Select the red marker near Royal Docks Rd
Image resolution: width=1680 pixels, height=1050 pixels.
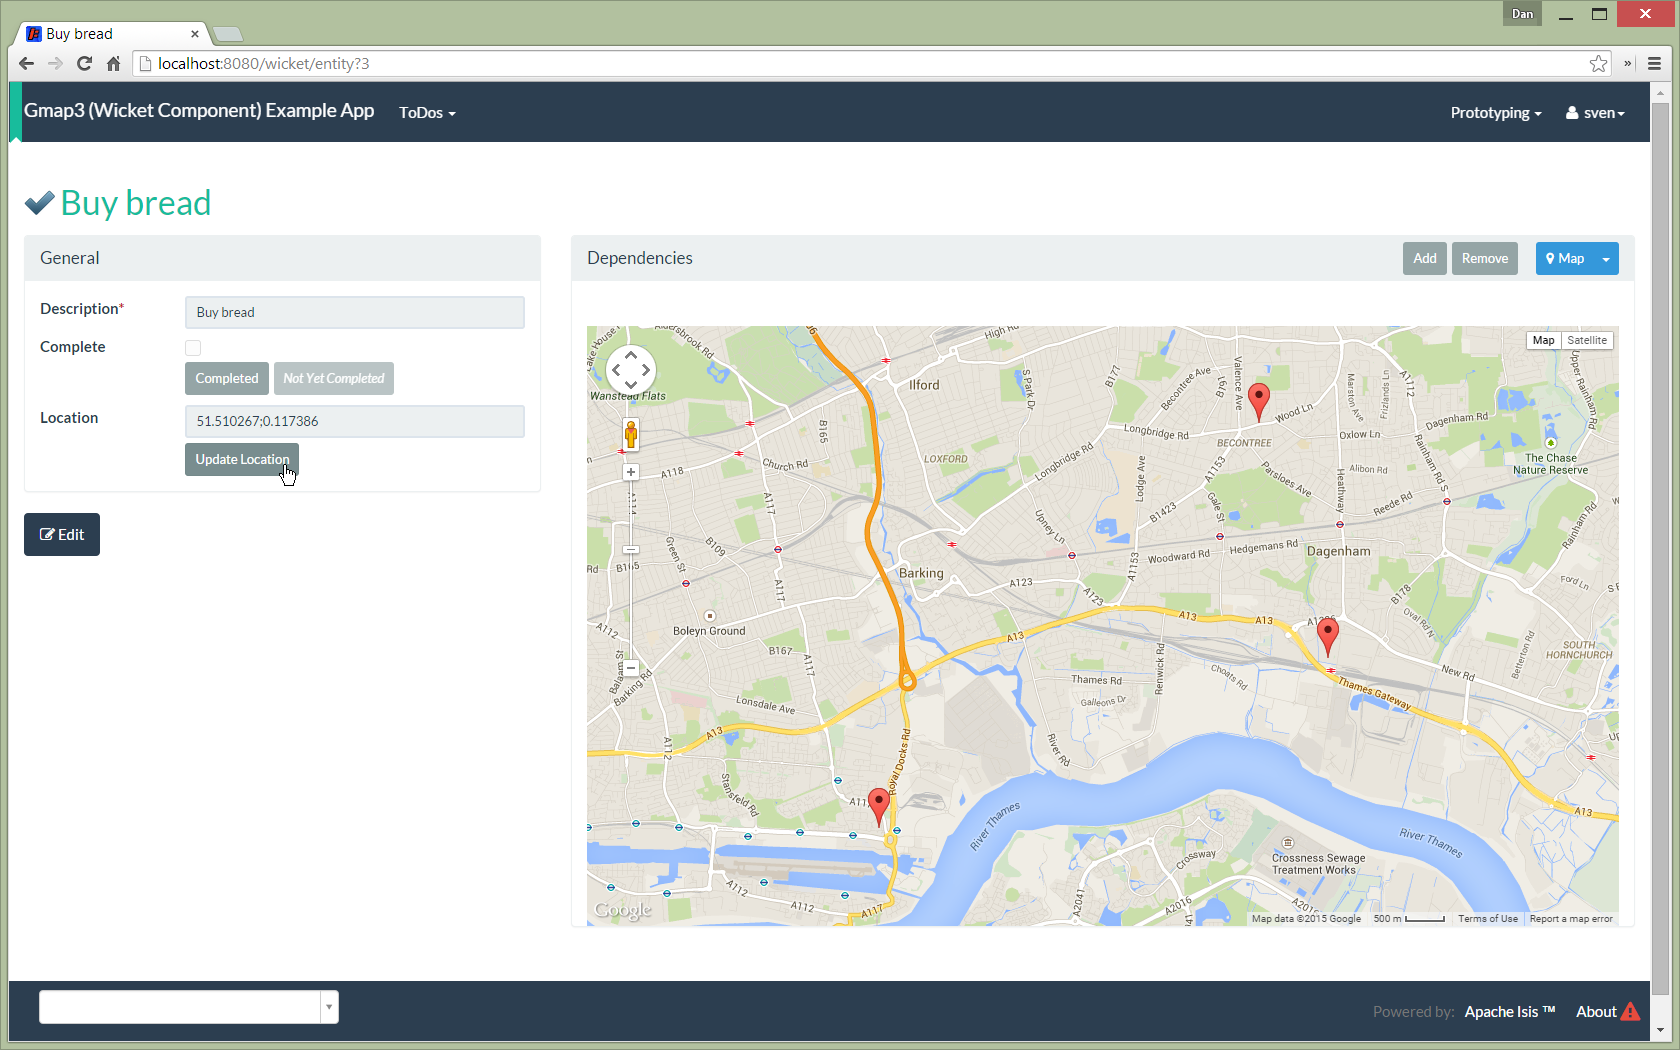click(x=879, y=806)
